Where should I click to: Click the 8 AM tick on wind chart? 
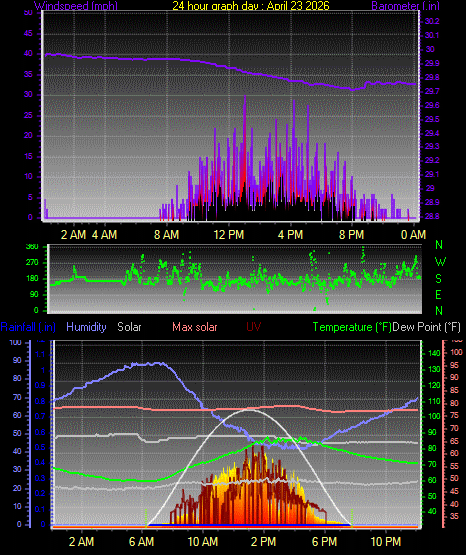166,234
